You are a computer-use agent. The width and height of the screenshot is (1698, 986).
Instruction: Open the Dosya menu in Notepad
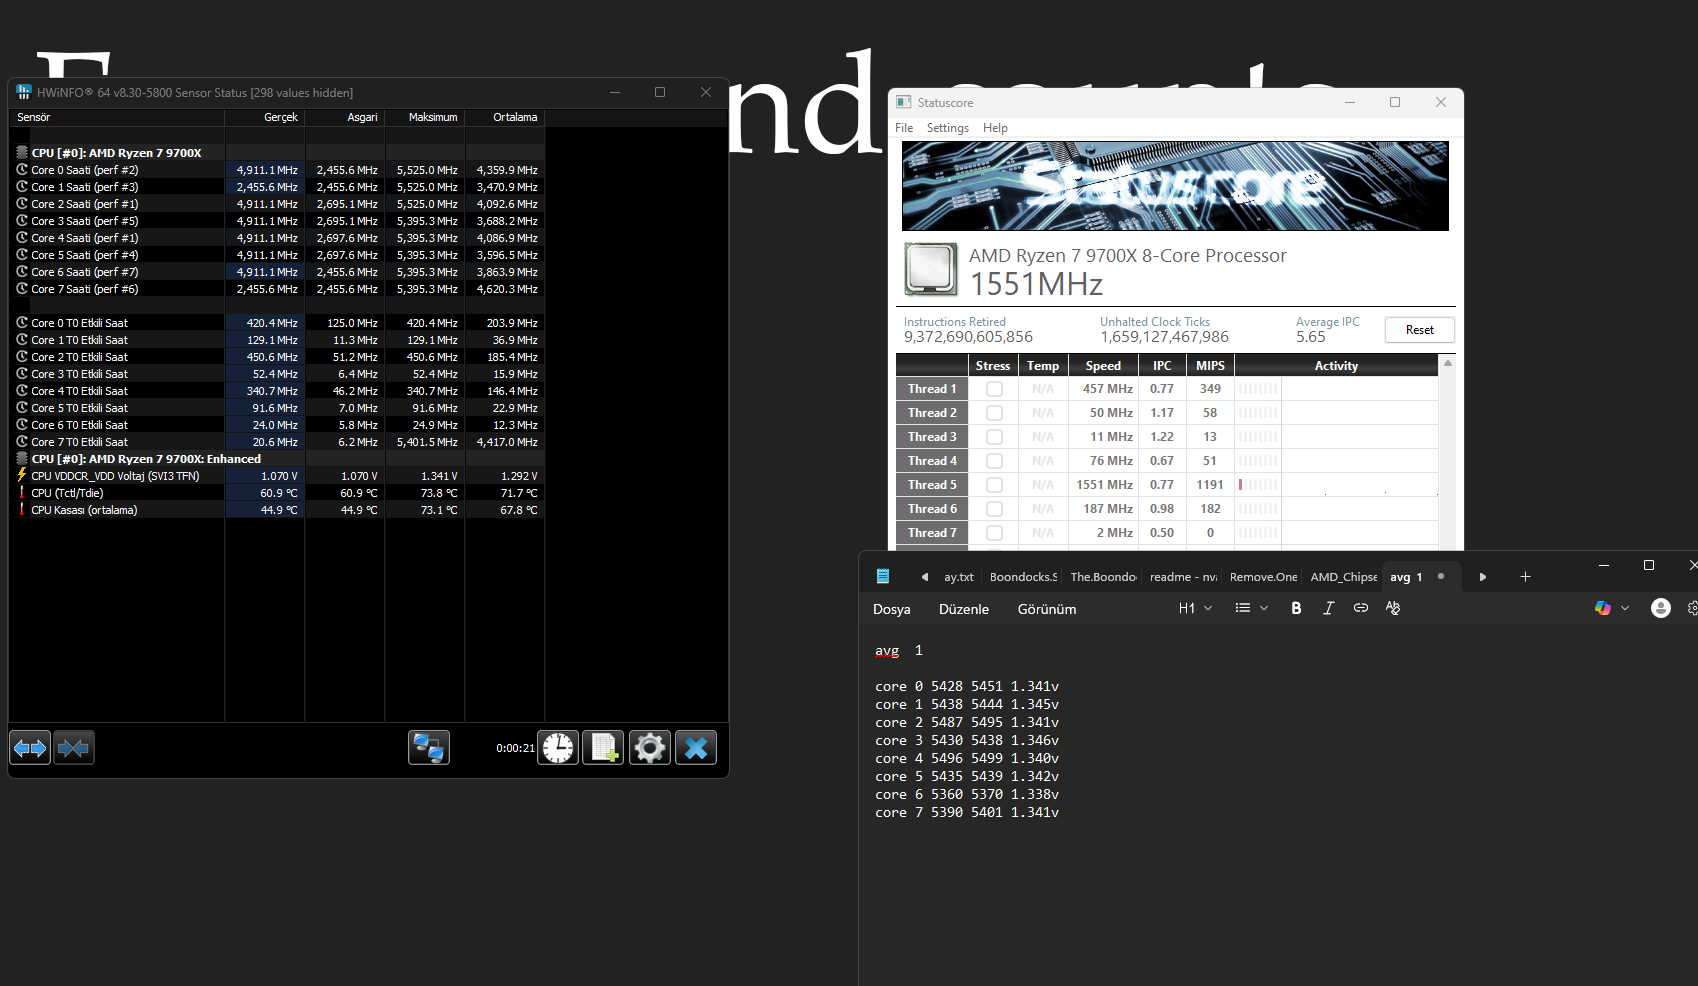[x=892, y=609]
